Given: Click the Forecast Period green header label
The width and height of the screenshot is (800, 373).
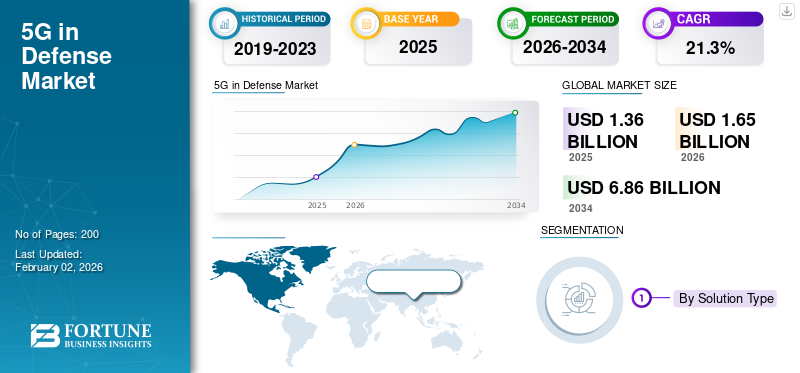Looking at the screenshot, I should [573, 19].
